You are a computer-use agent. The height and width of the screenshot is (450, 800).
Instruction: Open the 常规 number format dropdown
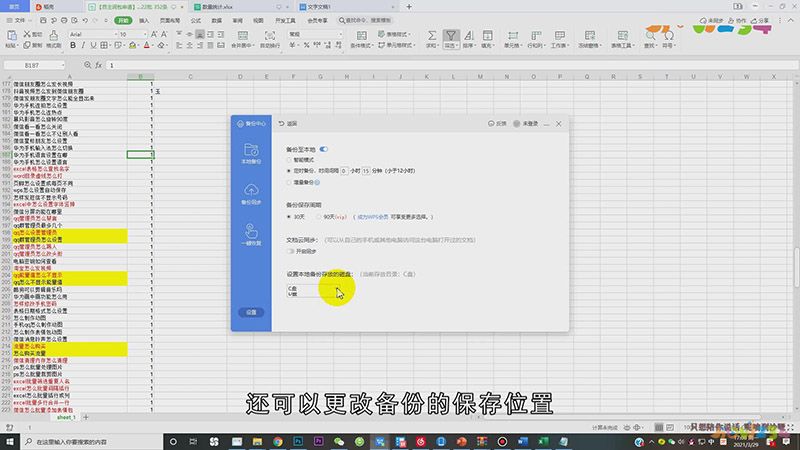pos(340,34)
